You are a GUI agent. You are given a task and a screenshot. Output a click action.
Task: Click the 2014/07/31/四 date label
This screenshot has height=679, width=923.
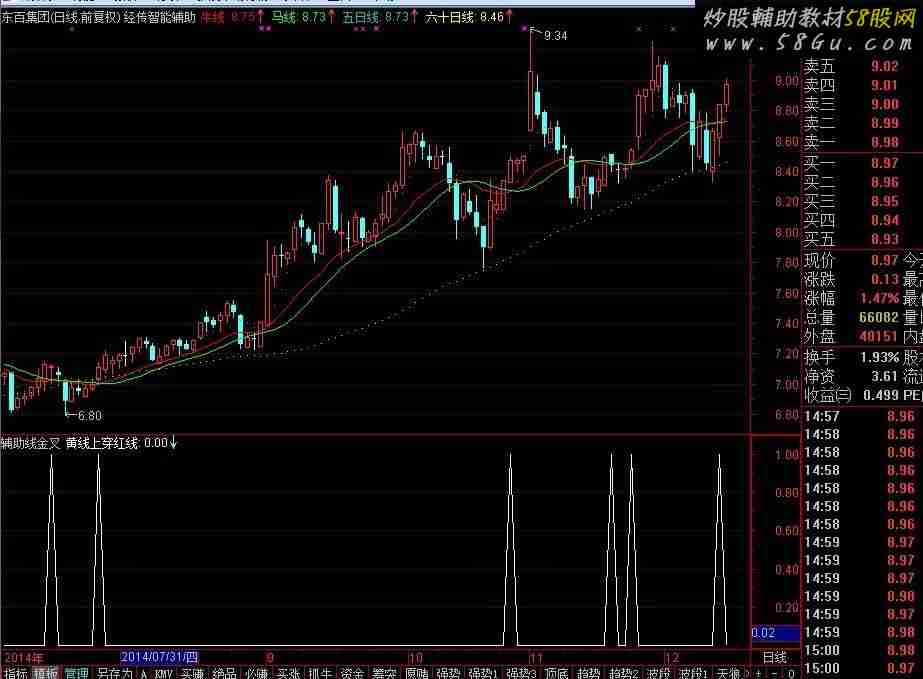click(x=160, y=657)
